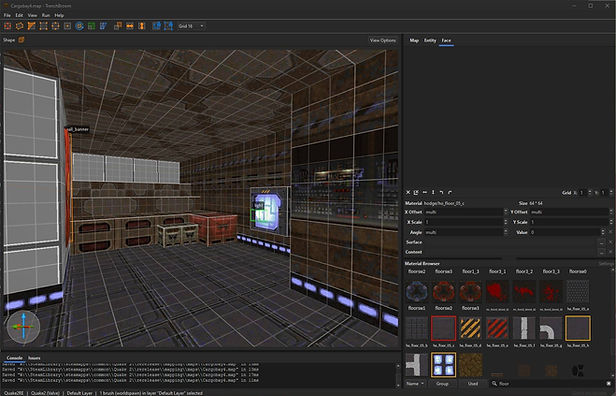Flip selection horizontally from toolbar
Viewport: 616px width, 396px height.
coord(130,26)
